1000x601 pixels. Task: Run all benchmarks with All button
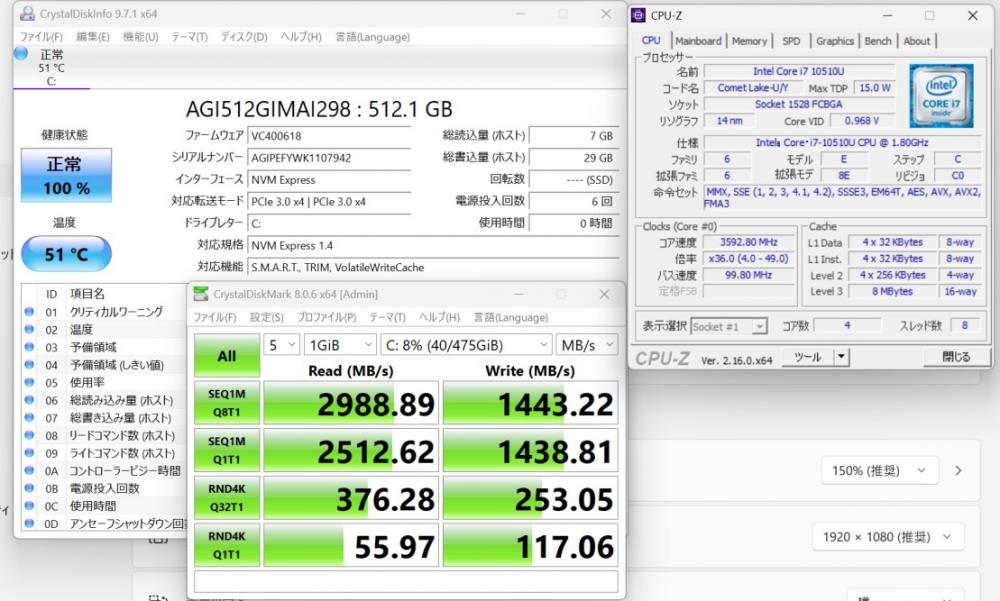(x=227, y=355)
